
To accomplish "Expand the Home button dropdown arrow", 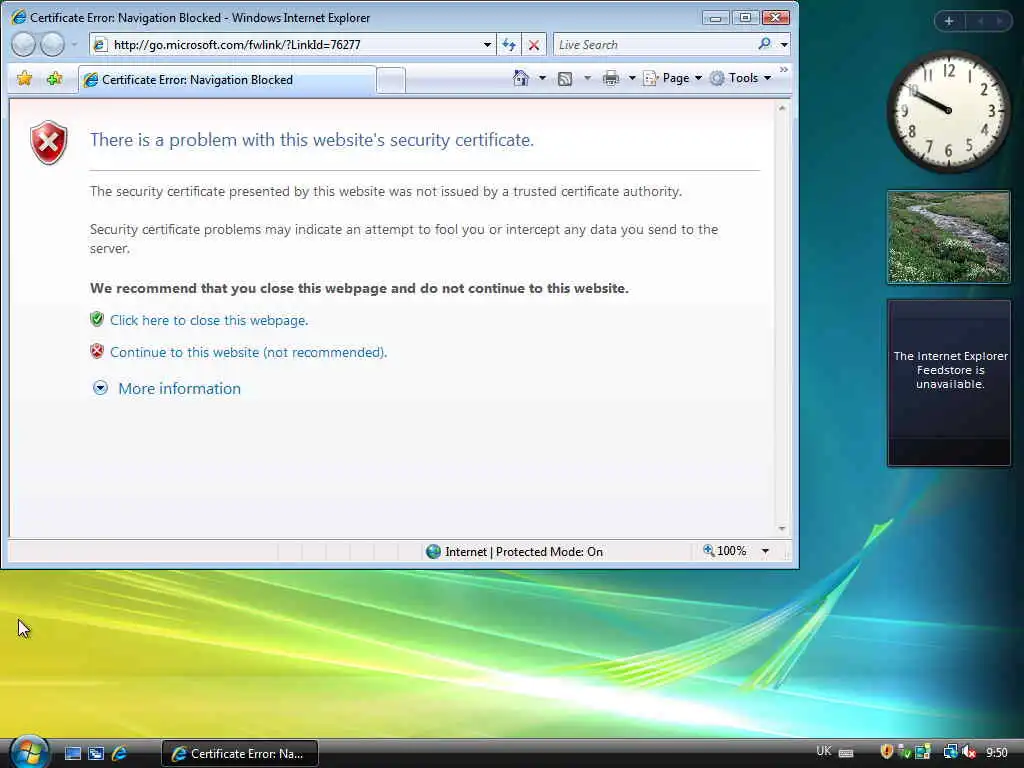I will pos(542,78).
